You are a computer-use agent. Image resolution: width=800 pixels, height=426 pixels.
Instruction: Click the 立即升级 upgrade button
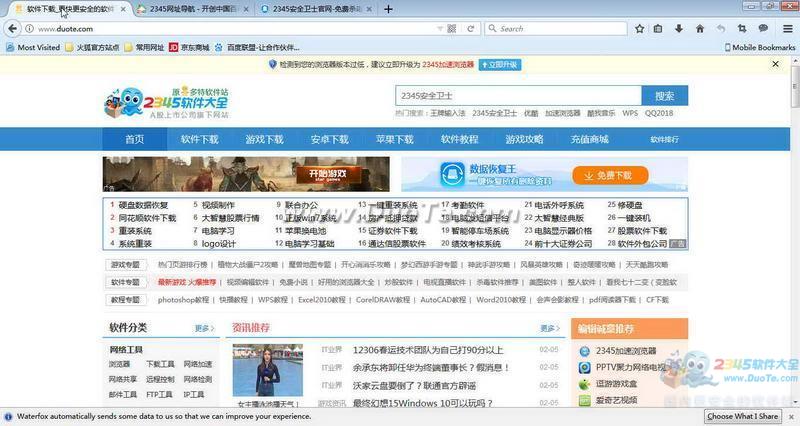click(x=500, y=65)
